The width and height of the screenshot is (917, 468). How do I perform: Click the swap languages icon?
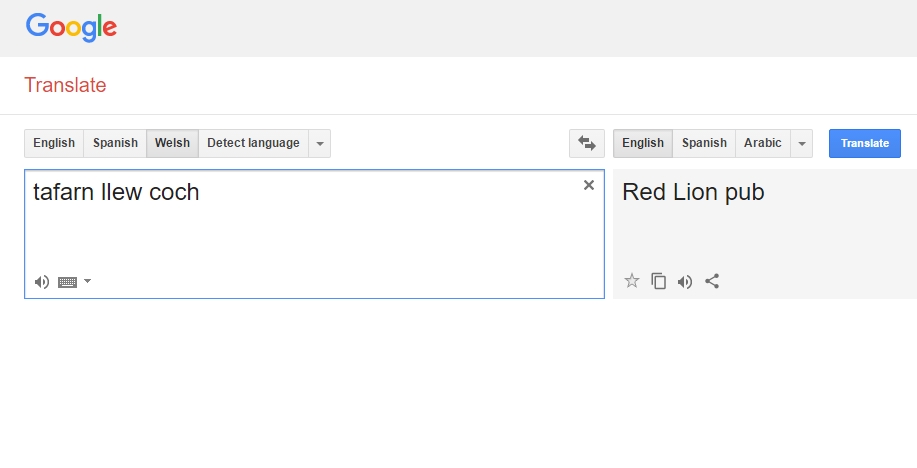pyautogui.click(x=587, y=143)
